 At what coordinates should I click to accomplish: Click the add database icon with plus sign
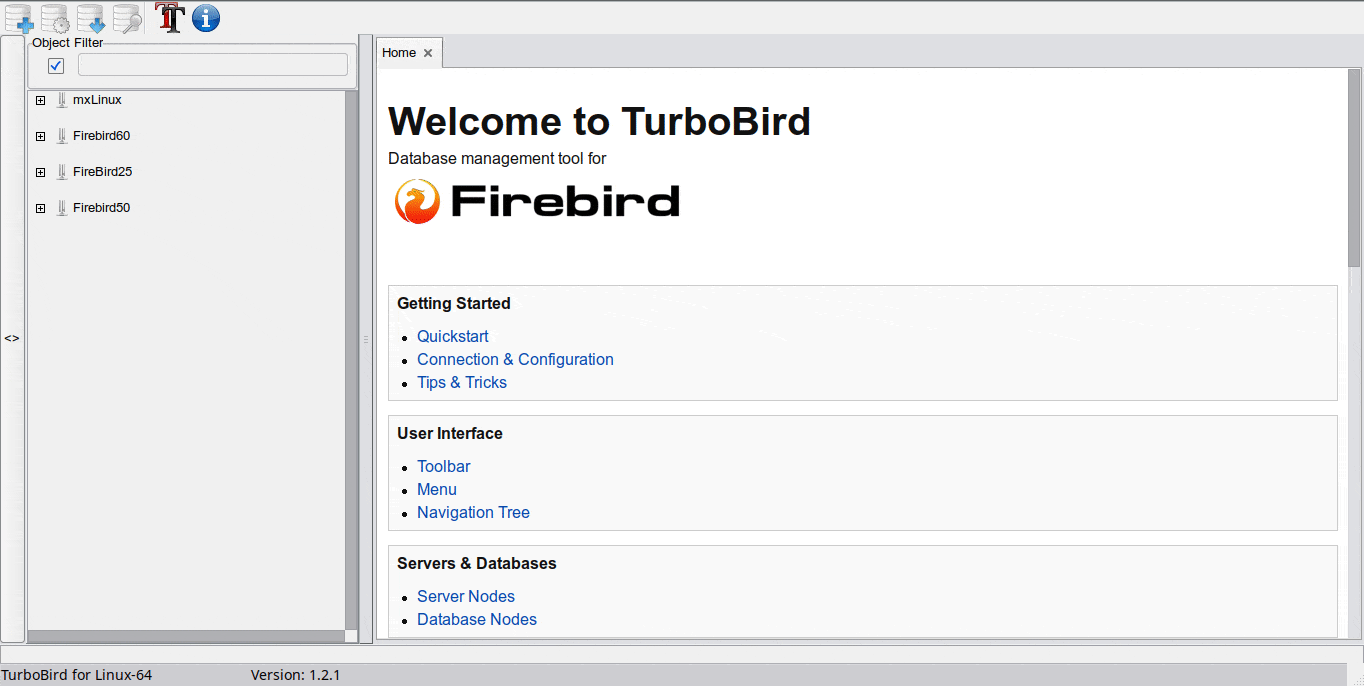[x=19, y=18]
